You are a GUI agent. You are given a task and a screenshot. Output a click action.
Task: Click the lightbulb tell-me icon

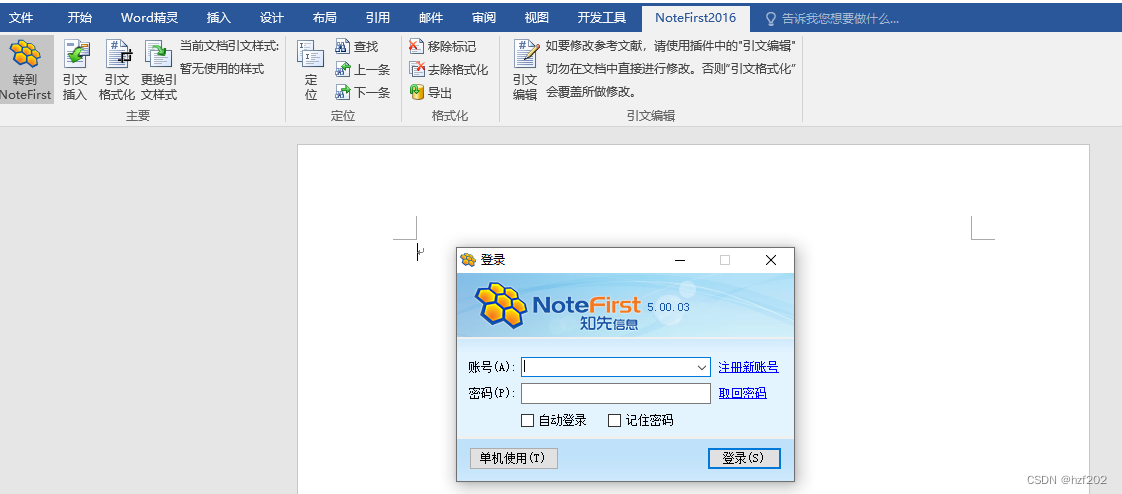coord(771,19)
